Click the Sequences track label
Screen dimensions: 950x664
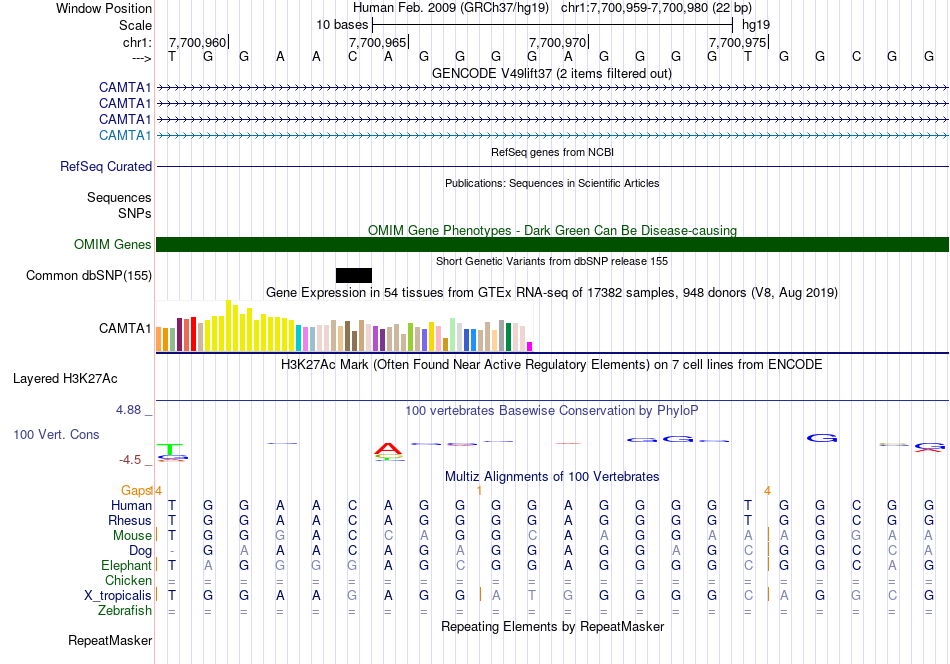coord(119,198)
